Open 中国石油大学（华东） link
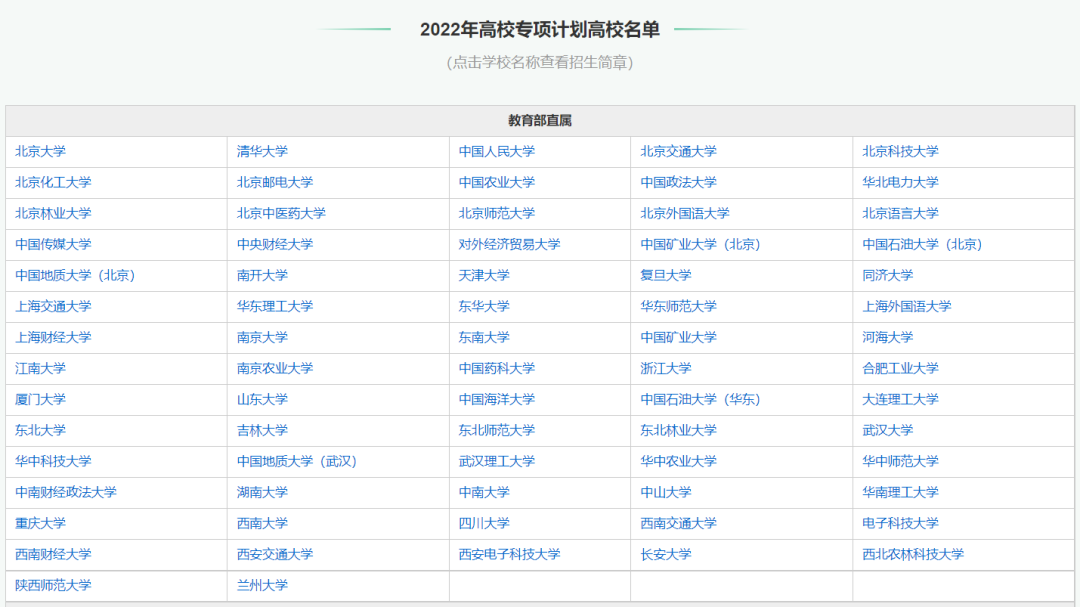 700,400
